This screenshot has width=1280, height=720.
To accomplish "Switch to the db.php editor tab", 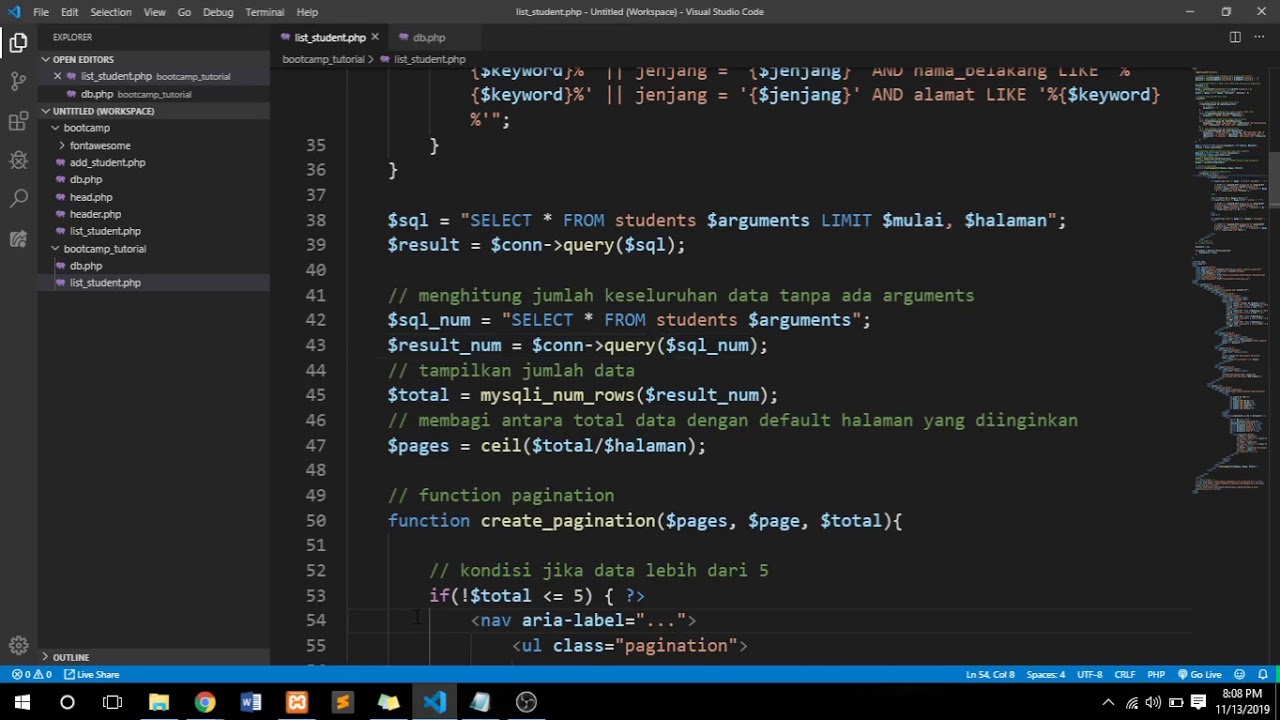I will click(x=429, y=37).
